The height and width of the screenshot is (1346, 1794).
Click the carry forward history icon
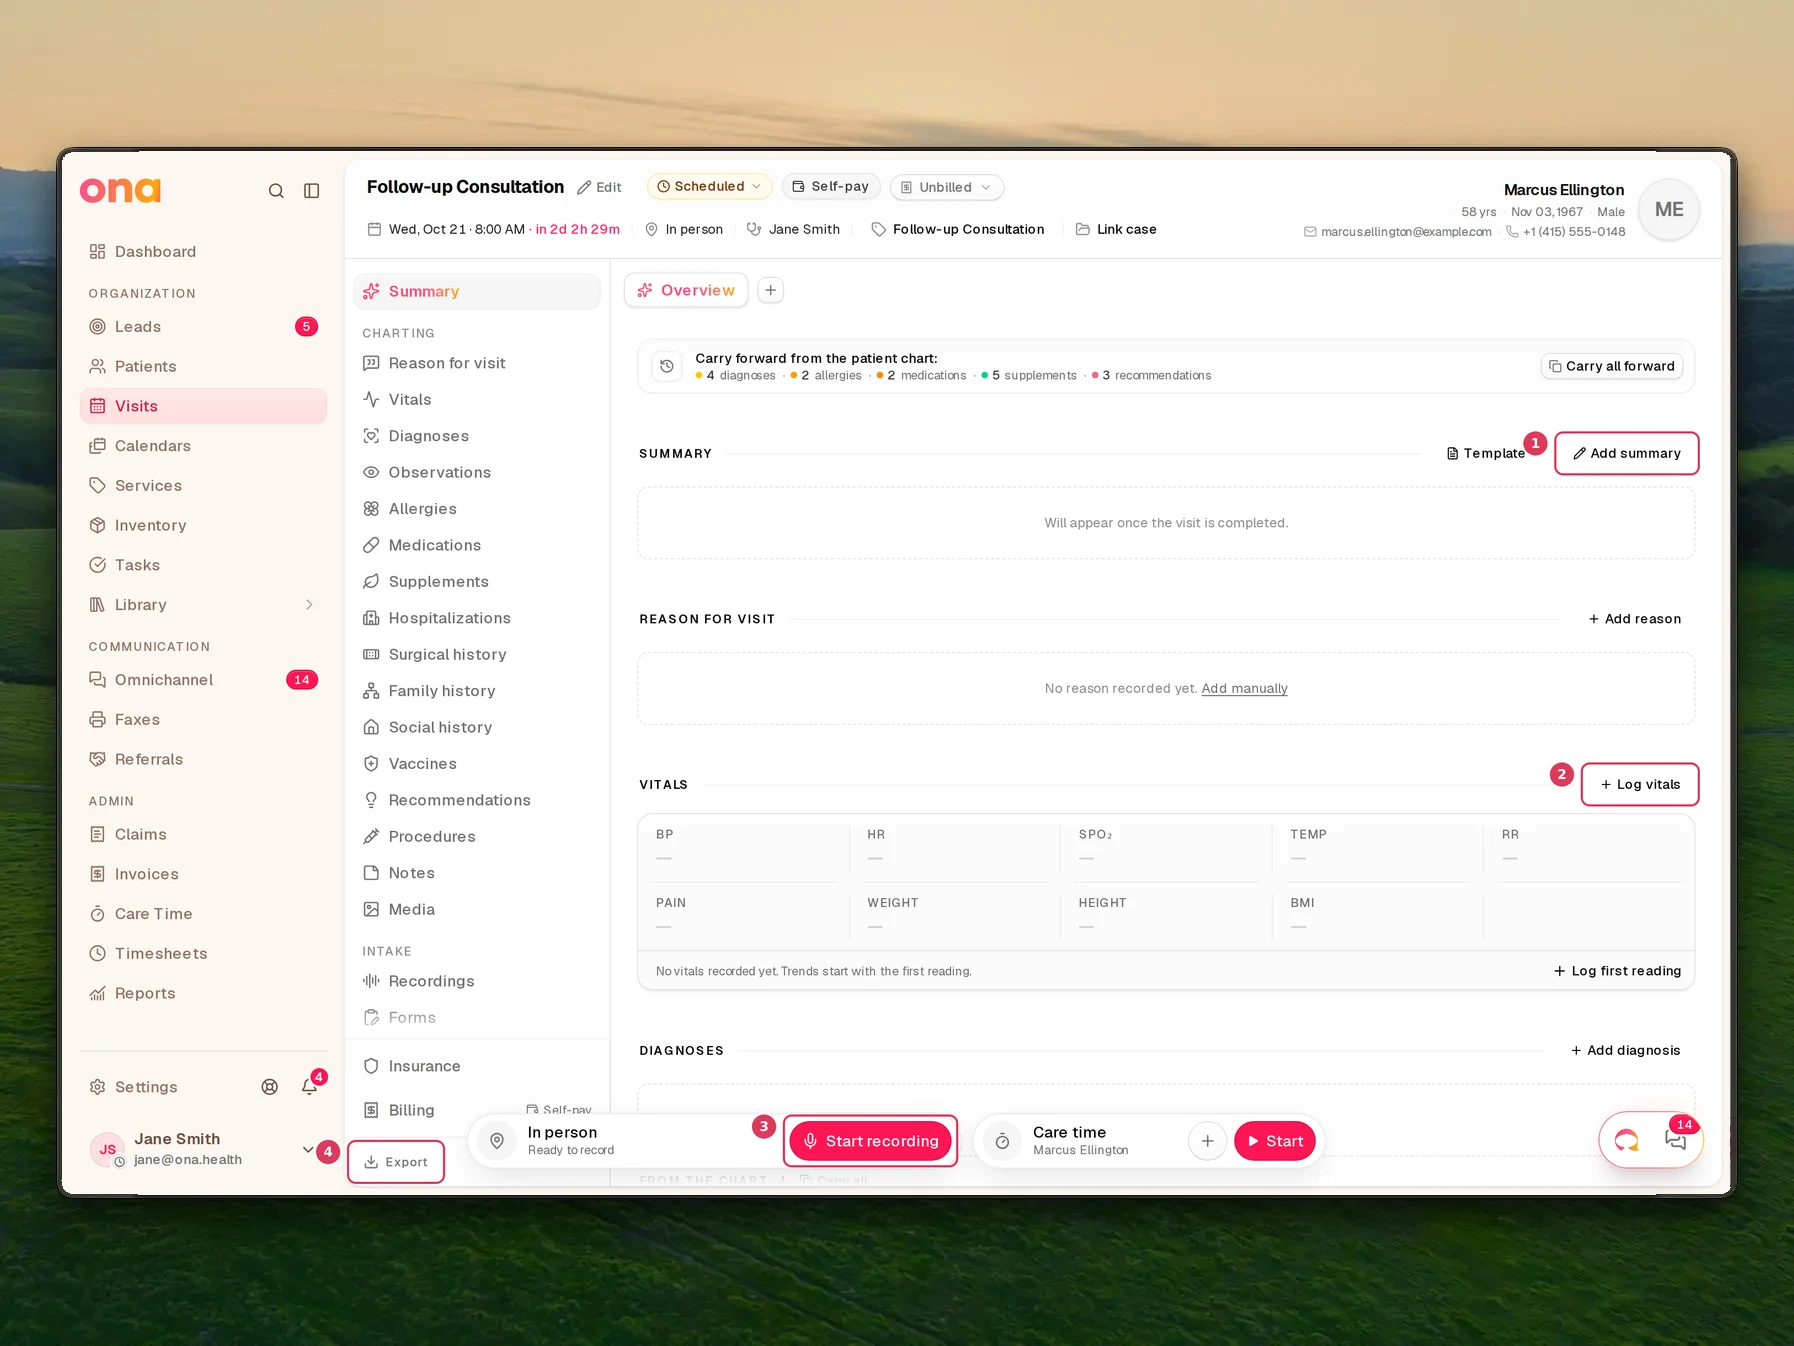click(x=667, y=366)
